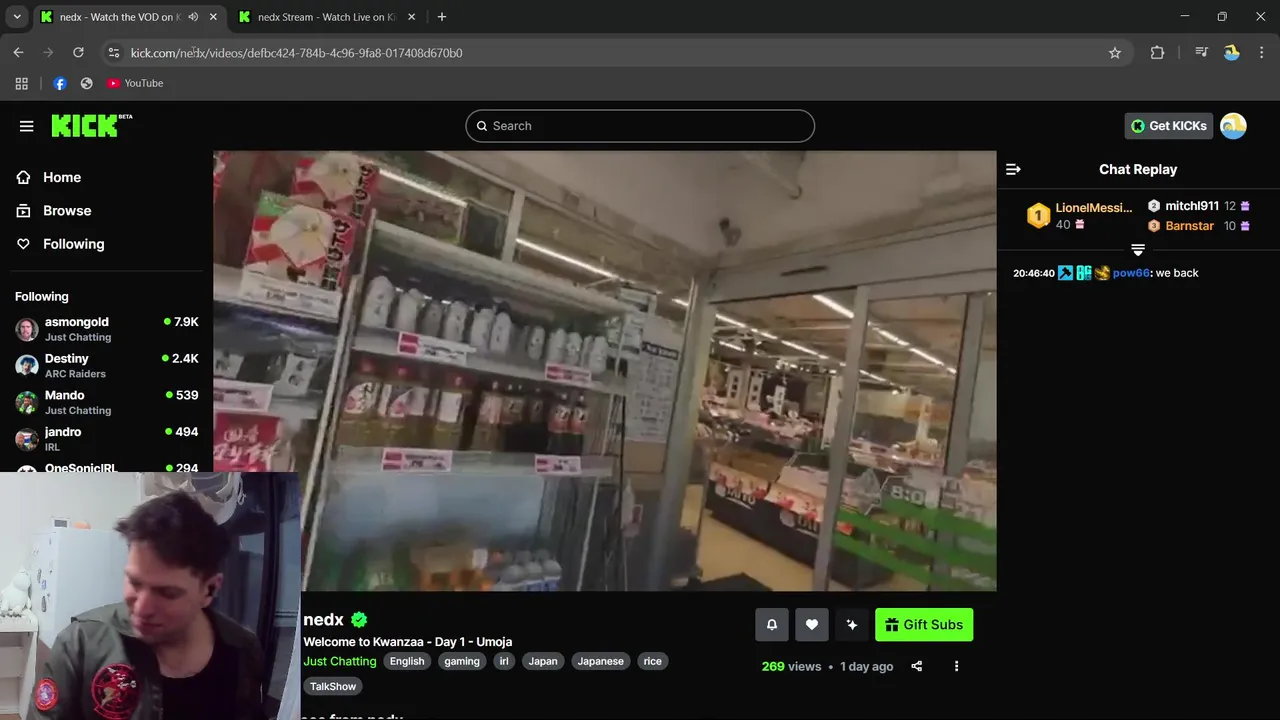
Task: Click the Gift Subs button
Action: (924, 625)
